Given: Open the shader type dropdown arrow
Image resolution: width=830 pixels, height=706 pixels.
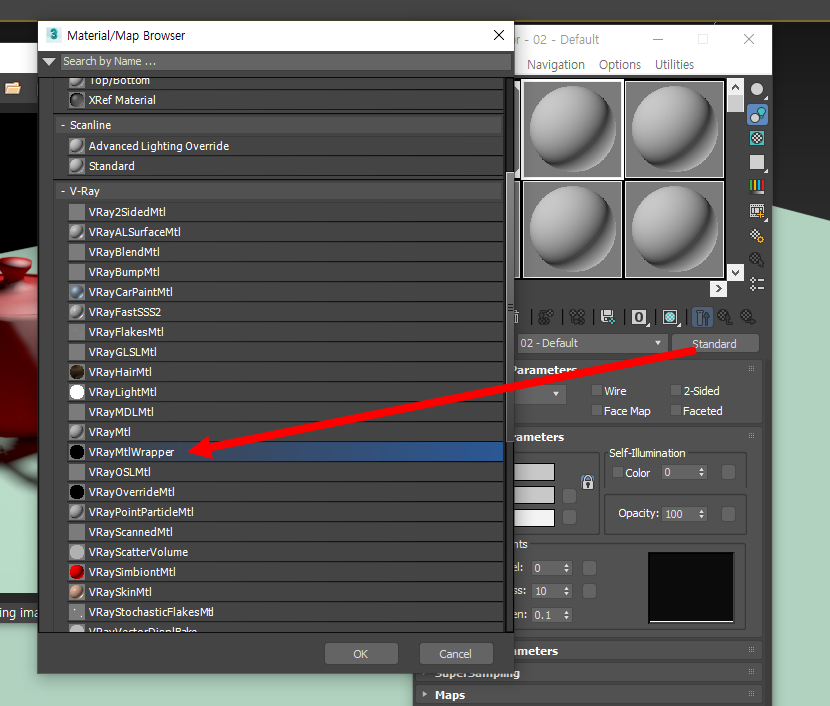Looking at the screenshot, I should point(556,394).
